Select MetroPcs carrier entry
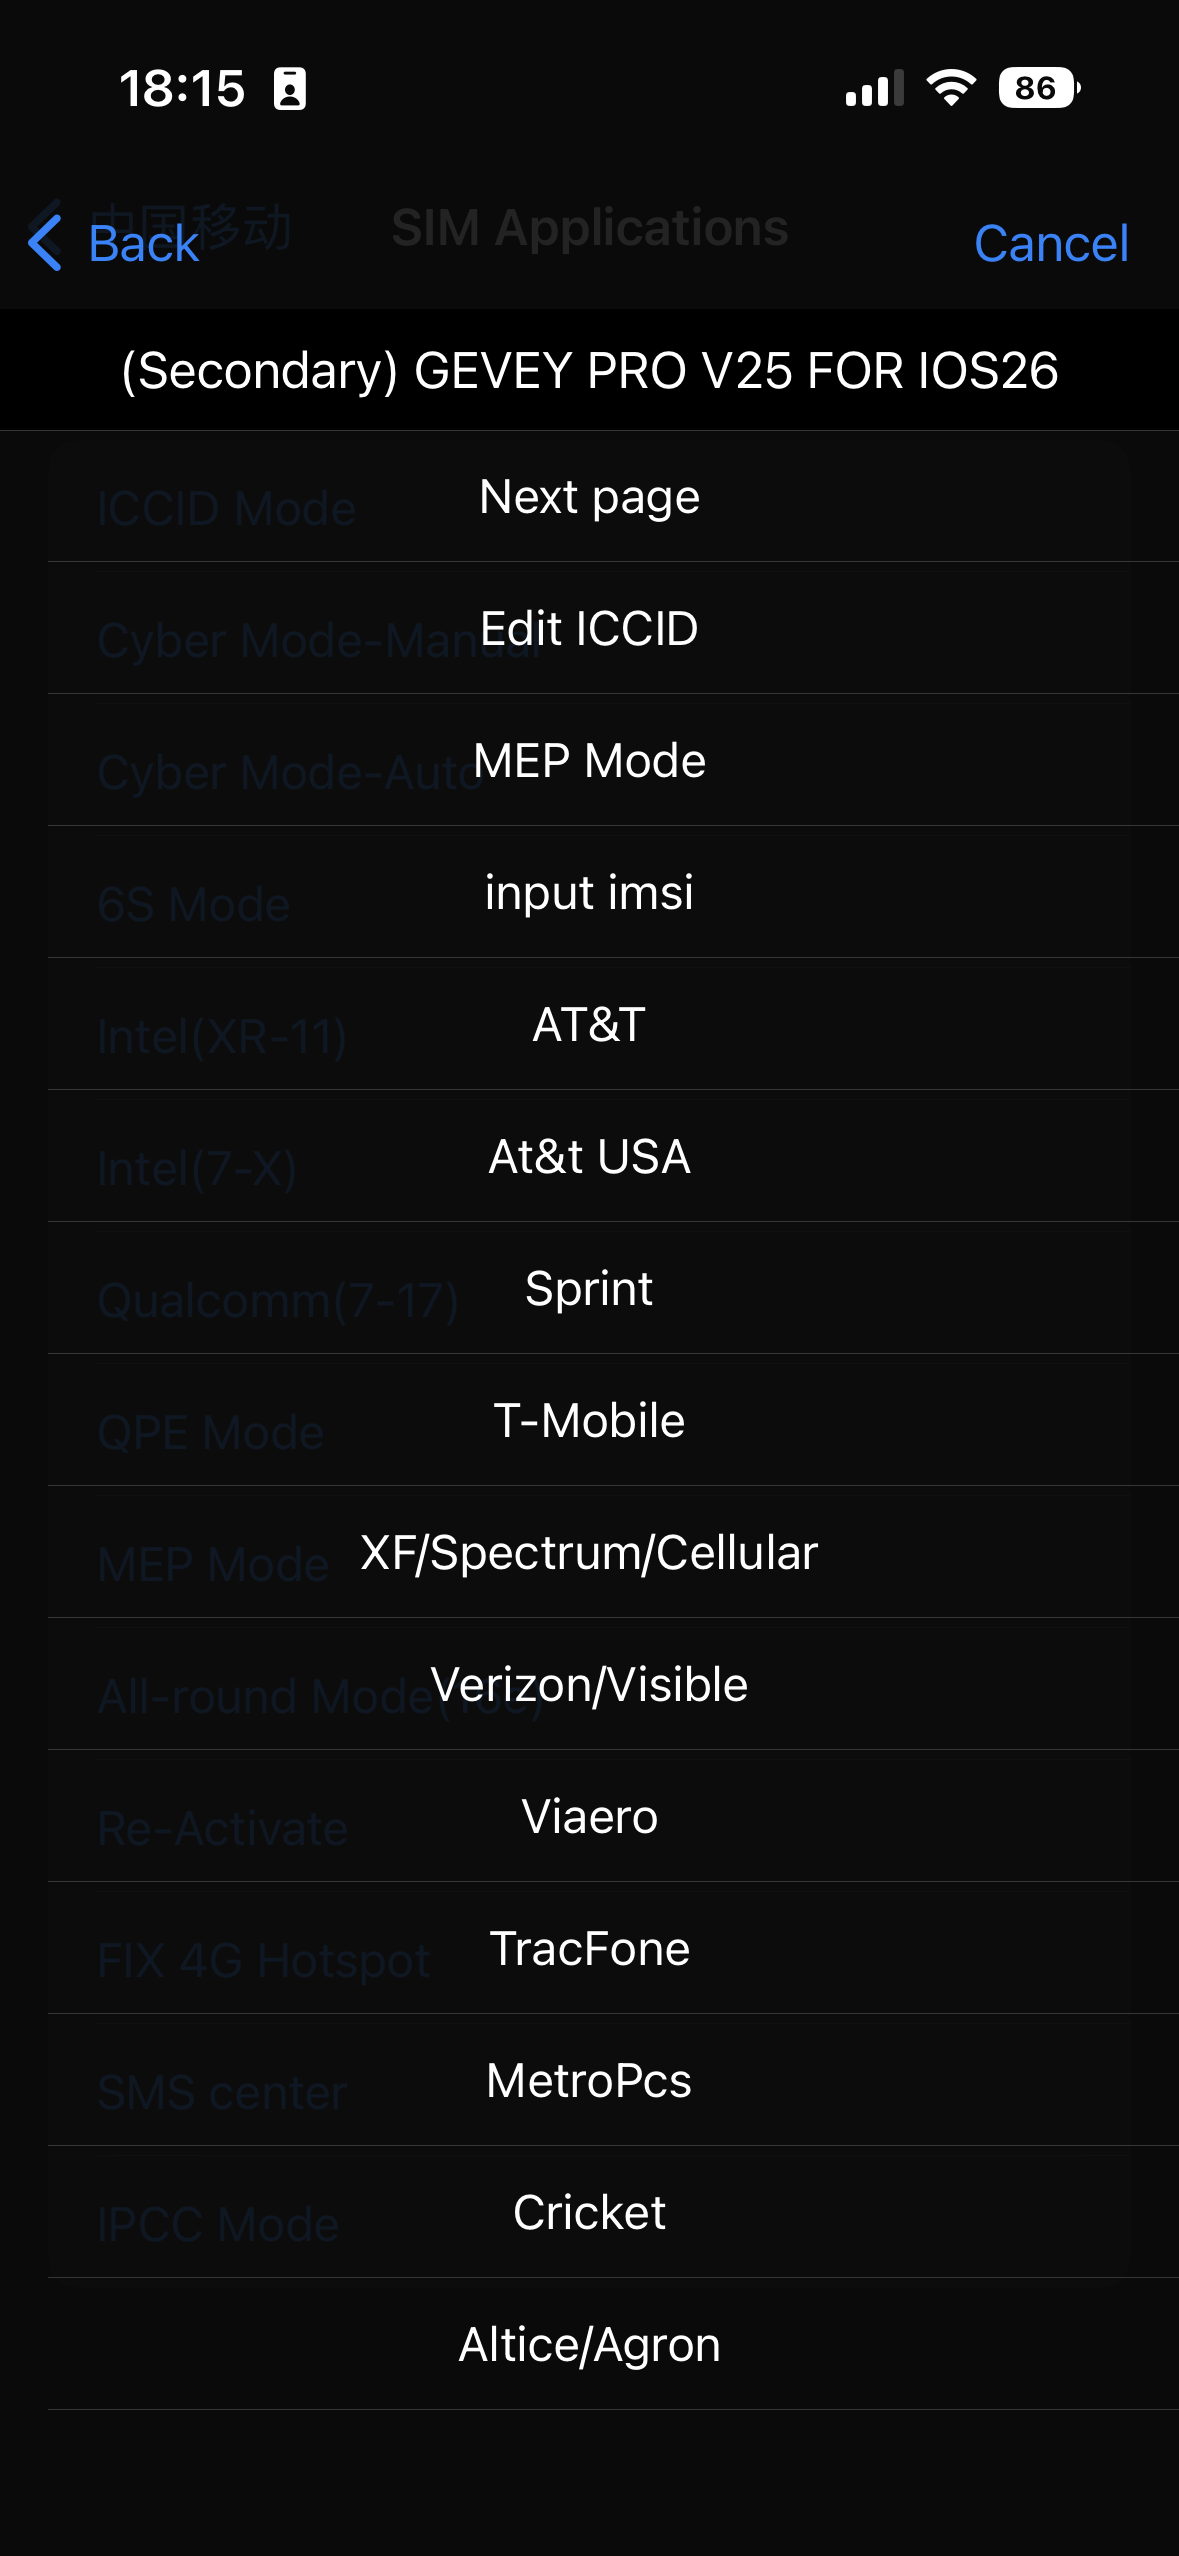The image size is (1179, 2556). coord(589,2081)
